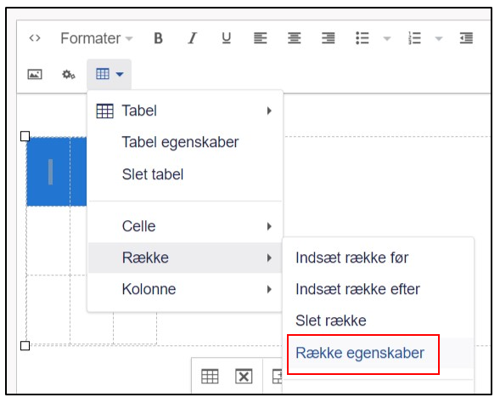Click the insert image icon

pyautogui.click(x=35, y=74)
